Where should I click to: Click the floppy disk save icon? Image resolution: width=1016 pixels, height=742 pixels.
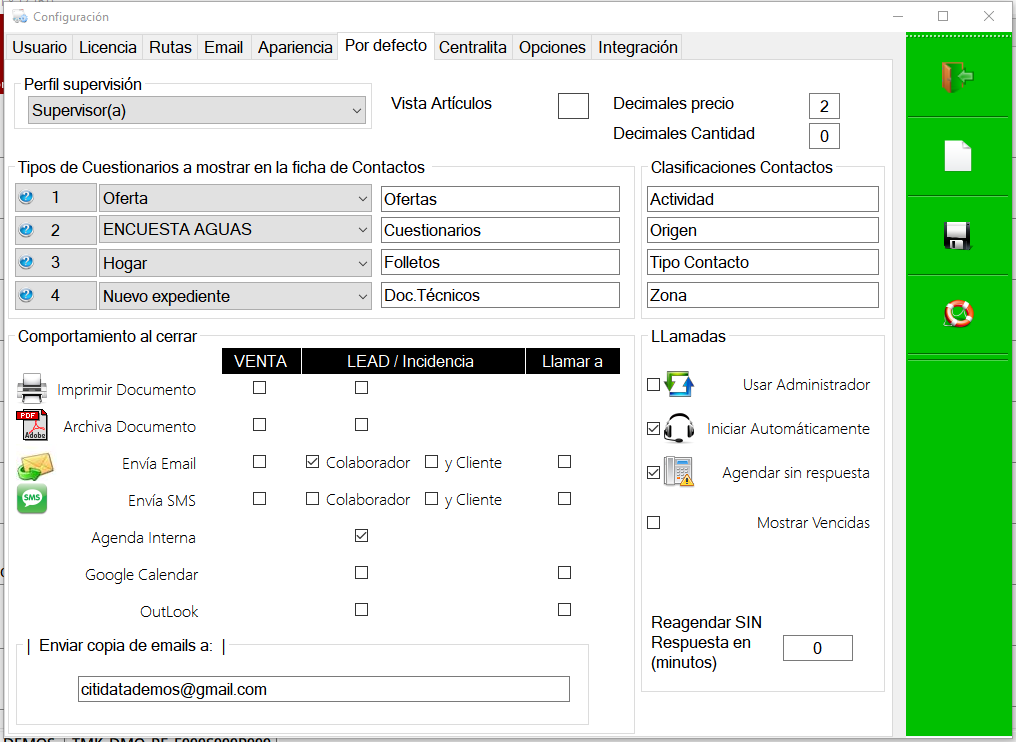click(958, 236)
